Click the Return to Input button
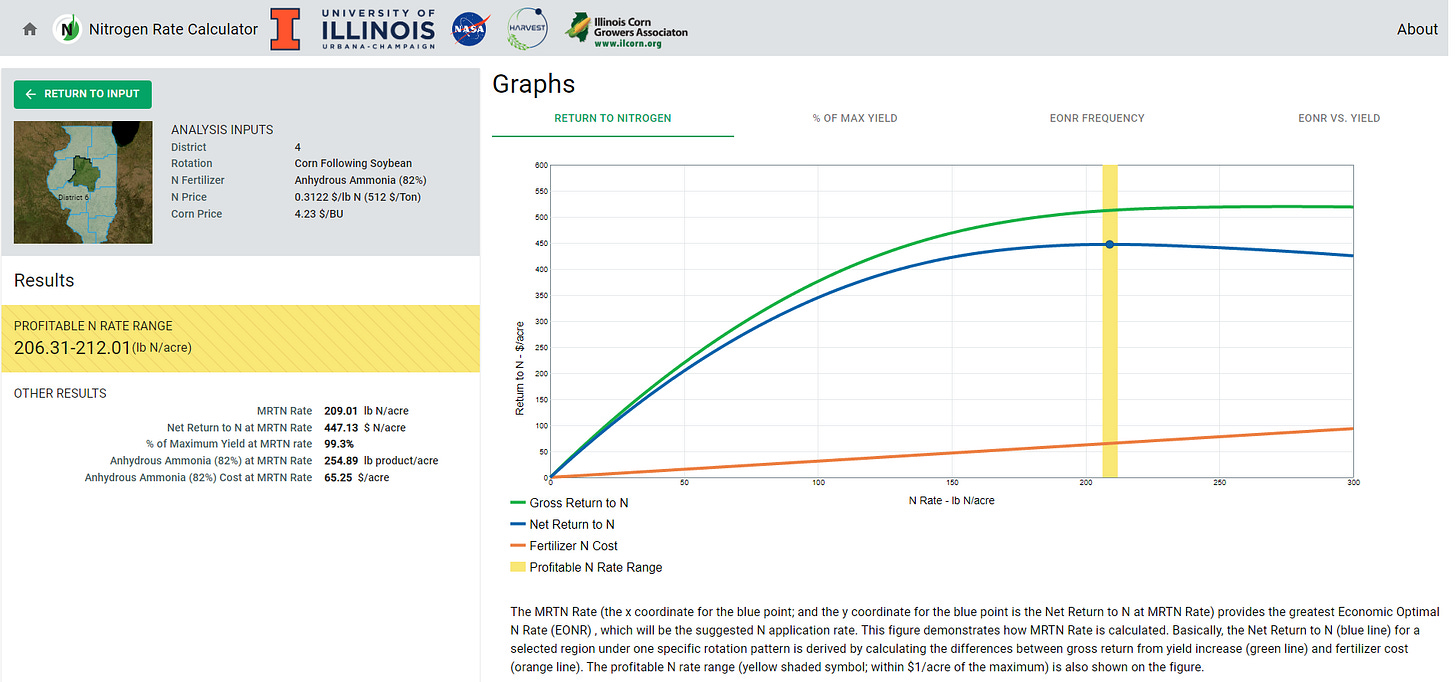1456x682 pixels. click(x=83, y=94)
